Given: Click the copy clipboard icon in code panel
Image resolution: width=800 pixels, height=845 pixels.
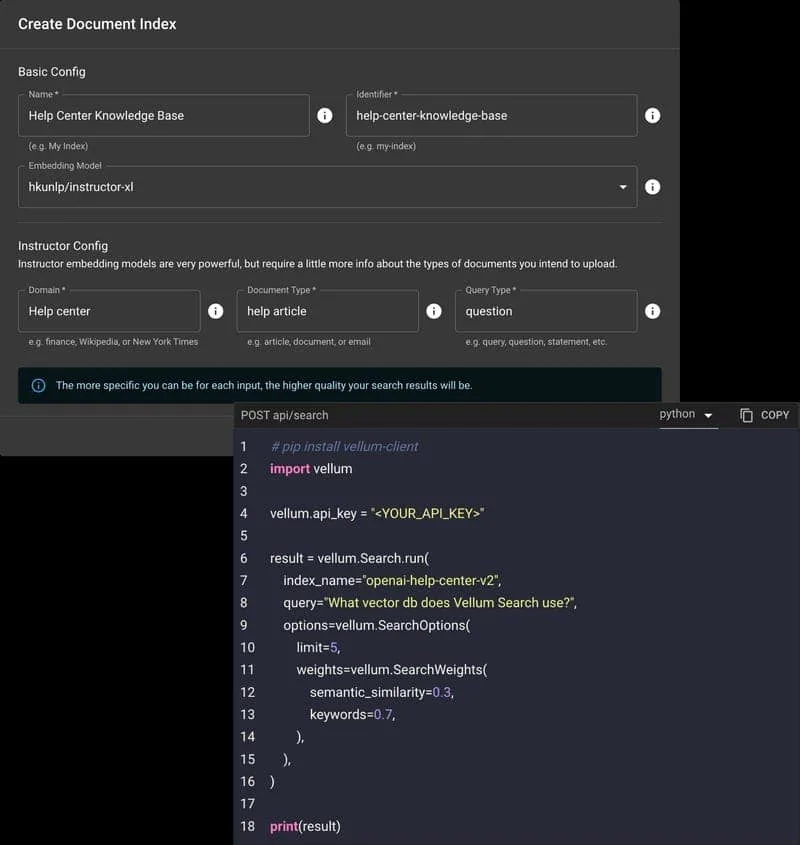Looking at the screenshot, I should coord(746,415).
